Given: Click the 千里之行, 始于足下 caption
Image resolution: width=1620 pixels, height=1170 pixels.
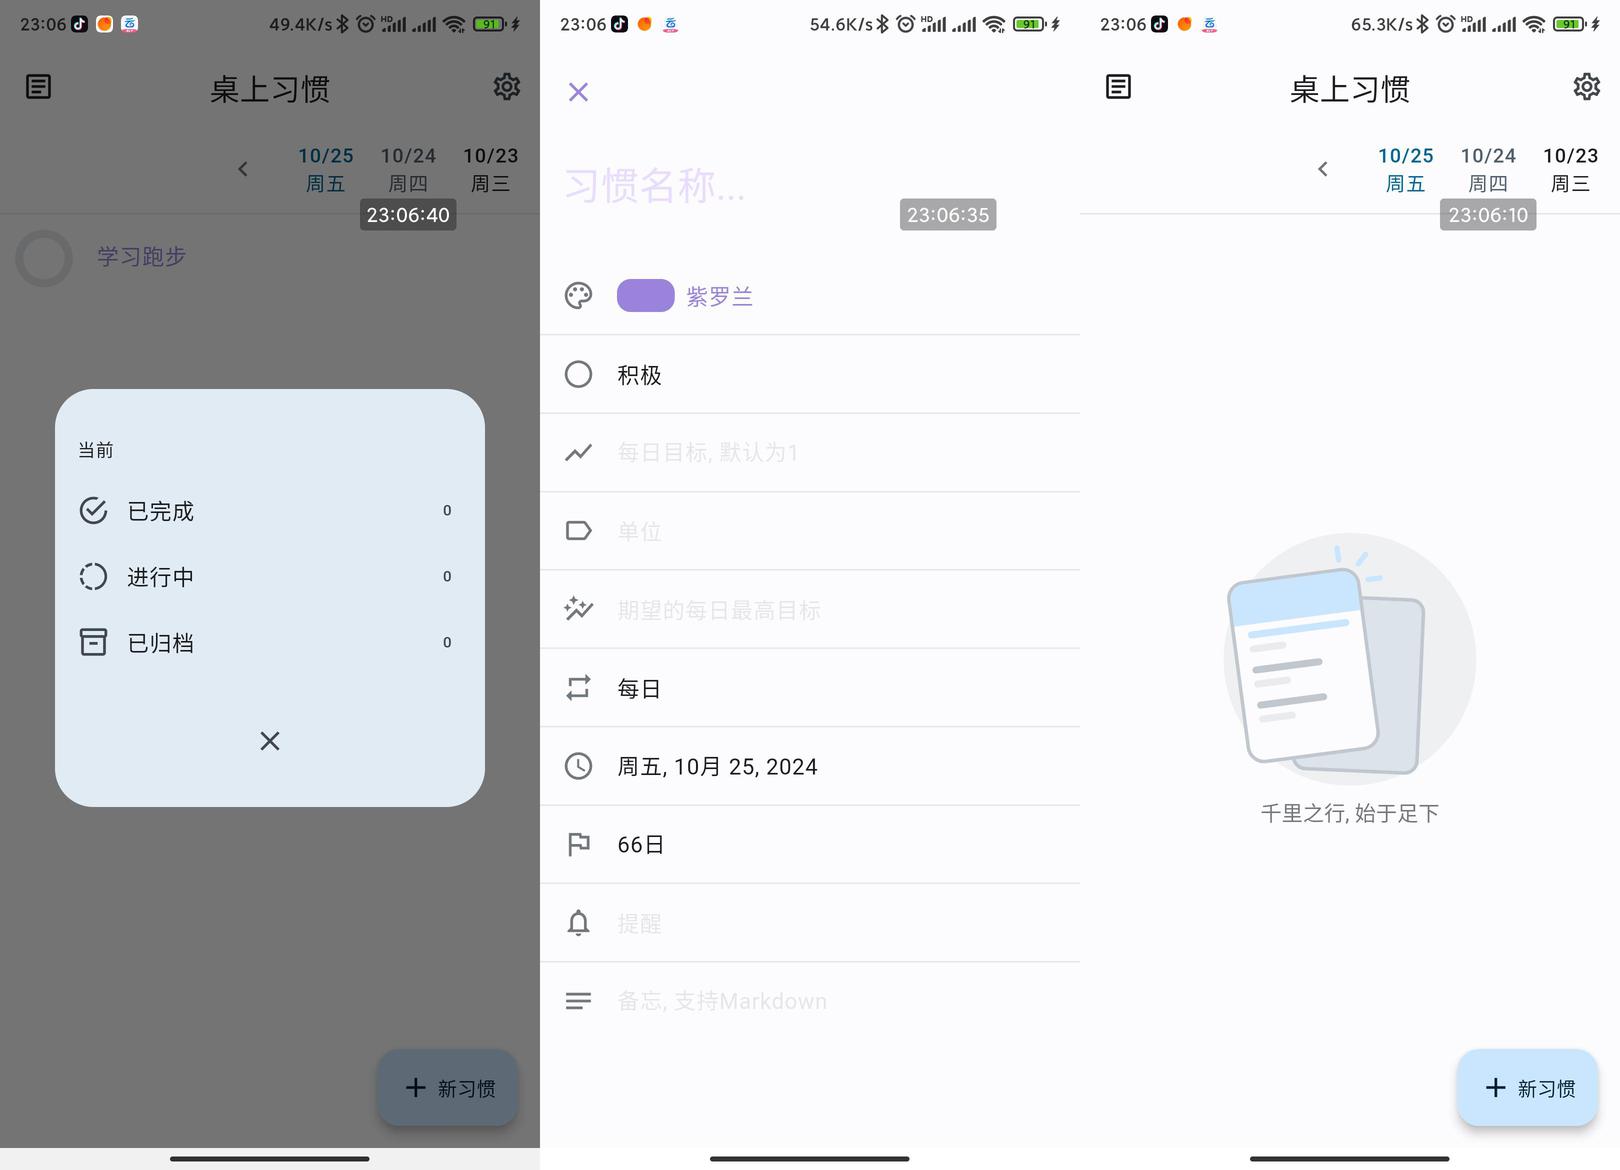Looking at the screenshot, I should pos(1350,813).
